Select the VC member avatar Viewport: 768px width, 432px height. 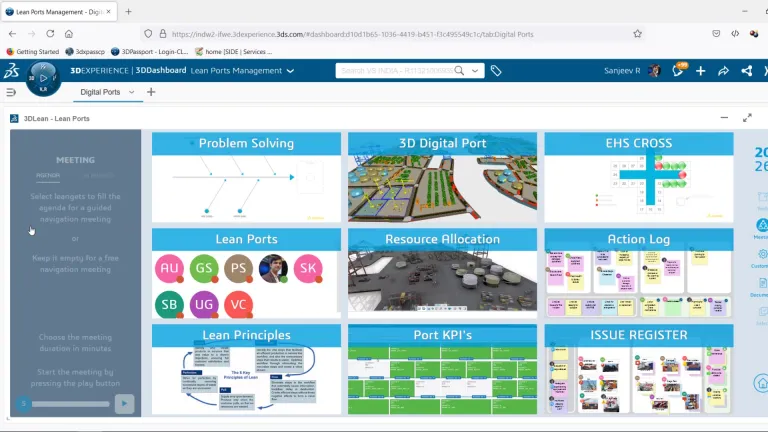(x=239, y=304)
